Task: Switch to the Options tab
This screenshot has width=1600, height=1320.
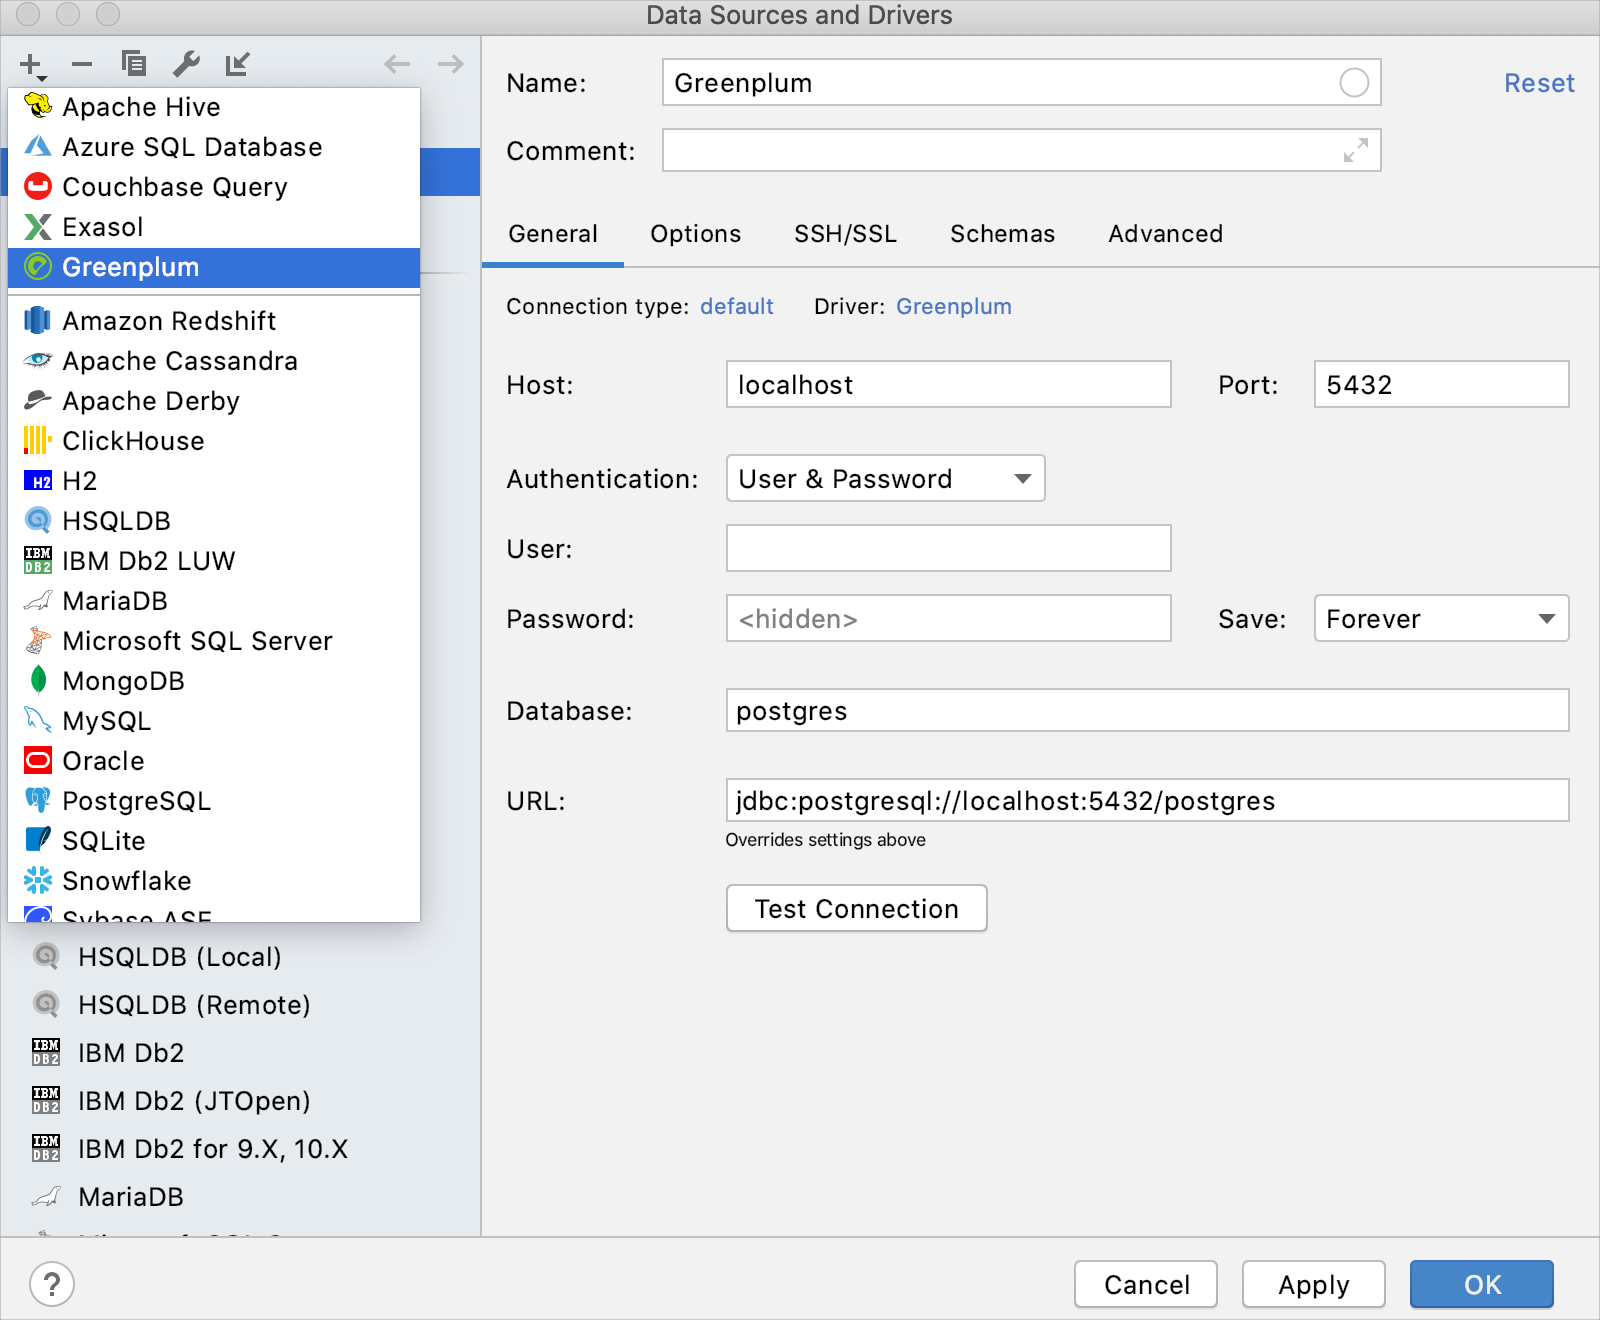Action: pos(695,234)
